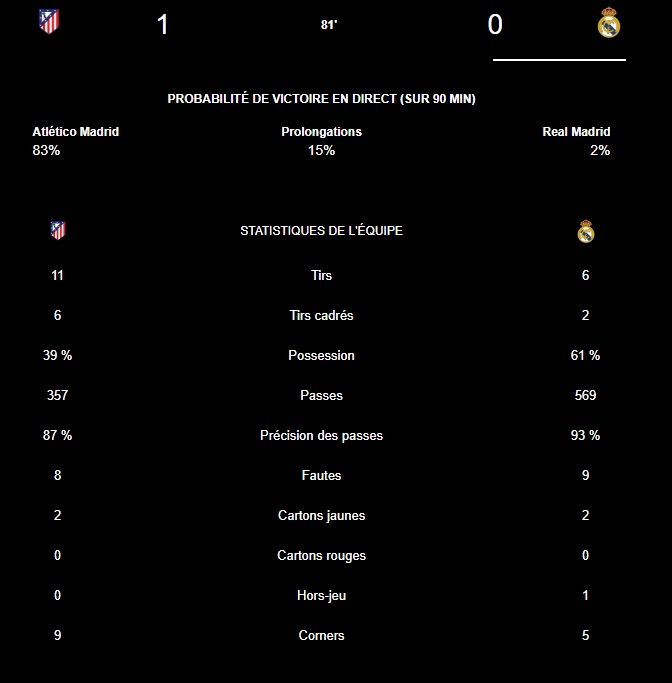Click Atlético Madrid score of 1
Image resolution: width=672 pixels, height=683 pixels.
(x=162, y=24)
